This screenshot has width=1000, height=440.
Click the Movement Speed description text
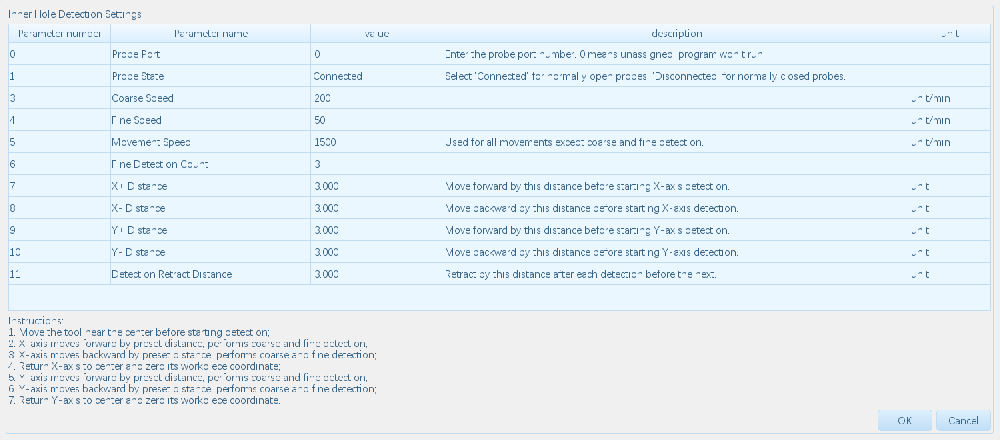pos(574,142)
